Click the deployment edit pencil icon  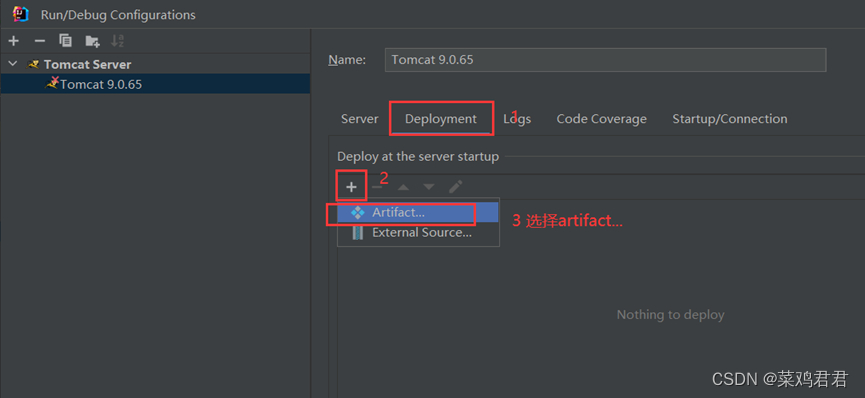[455, 187]
